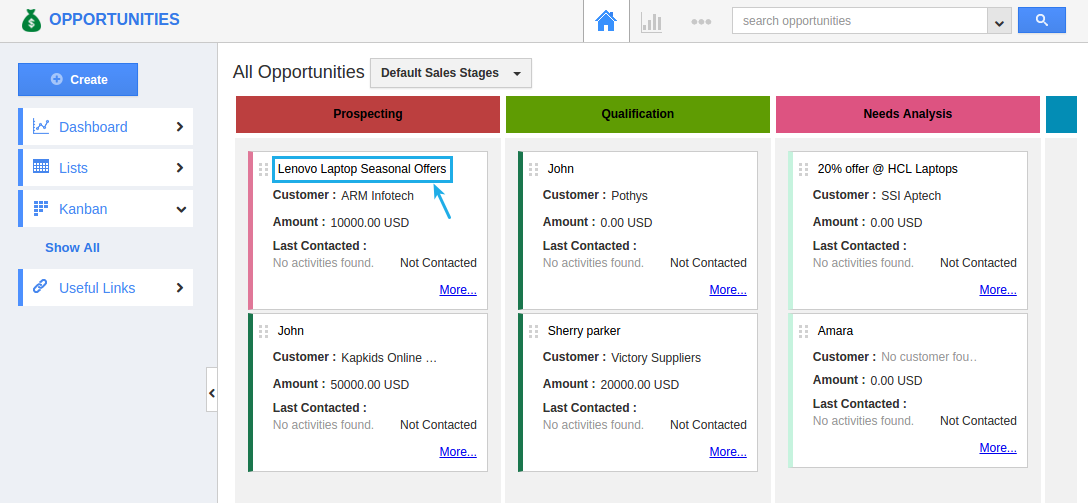This screenshot has height=503, width=1088.
Task: Click the Opportunities money bag icon
Action: (x=31, y=20)
